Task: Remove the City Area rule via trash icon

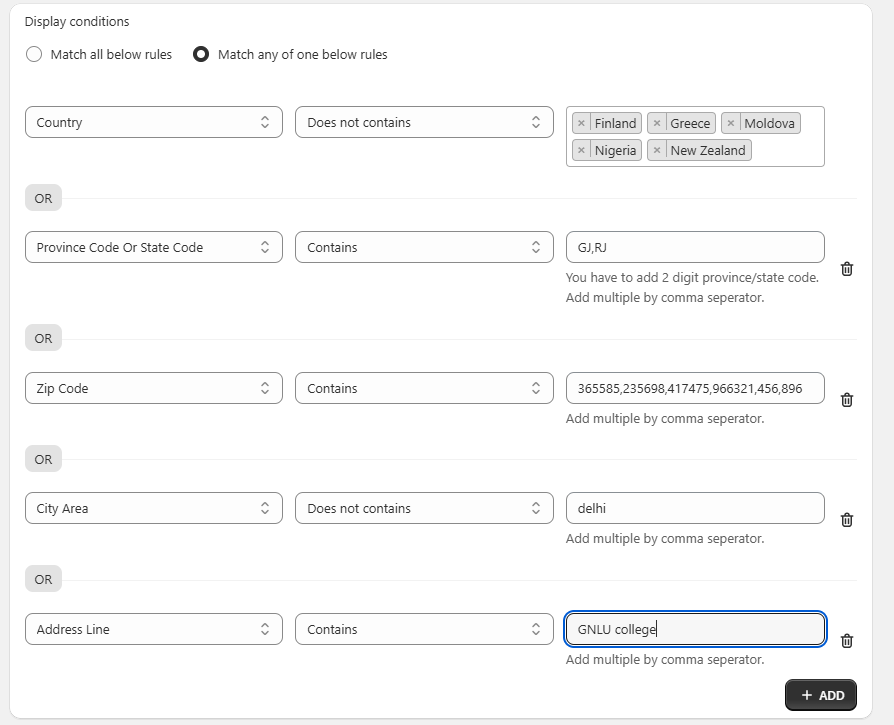Action: tap(846, 520)
